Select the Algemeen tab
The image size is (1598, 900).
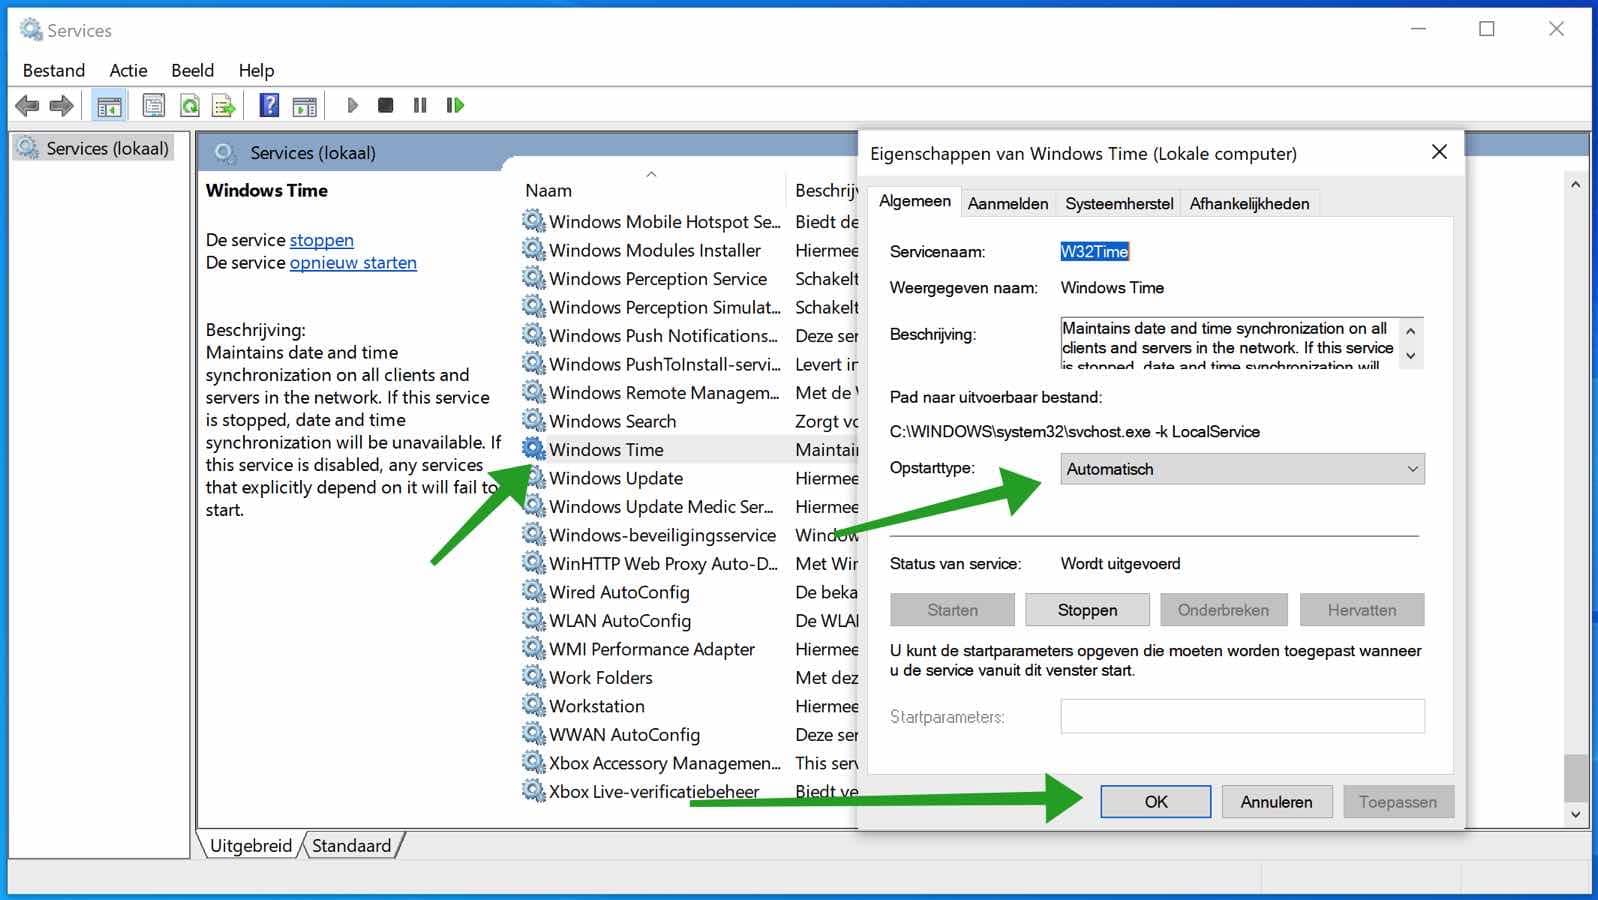tap(915, 201)
